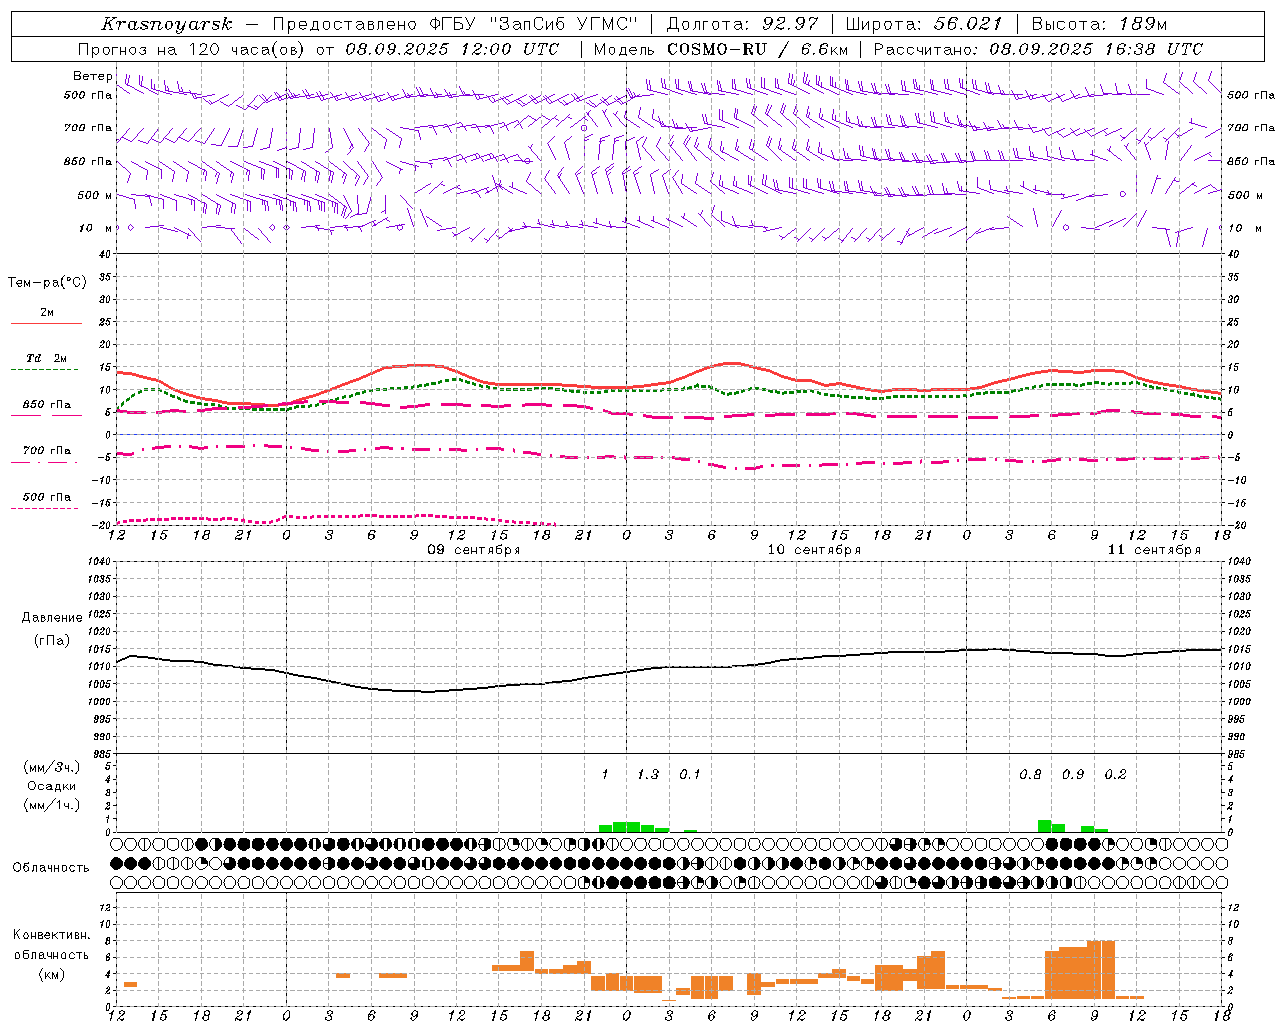Click the '850 гПа' entry in temperature legend
This screenshot has height=1024, width=1280.
coord(47,404)
